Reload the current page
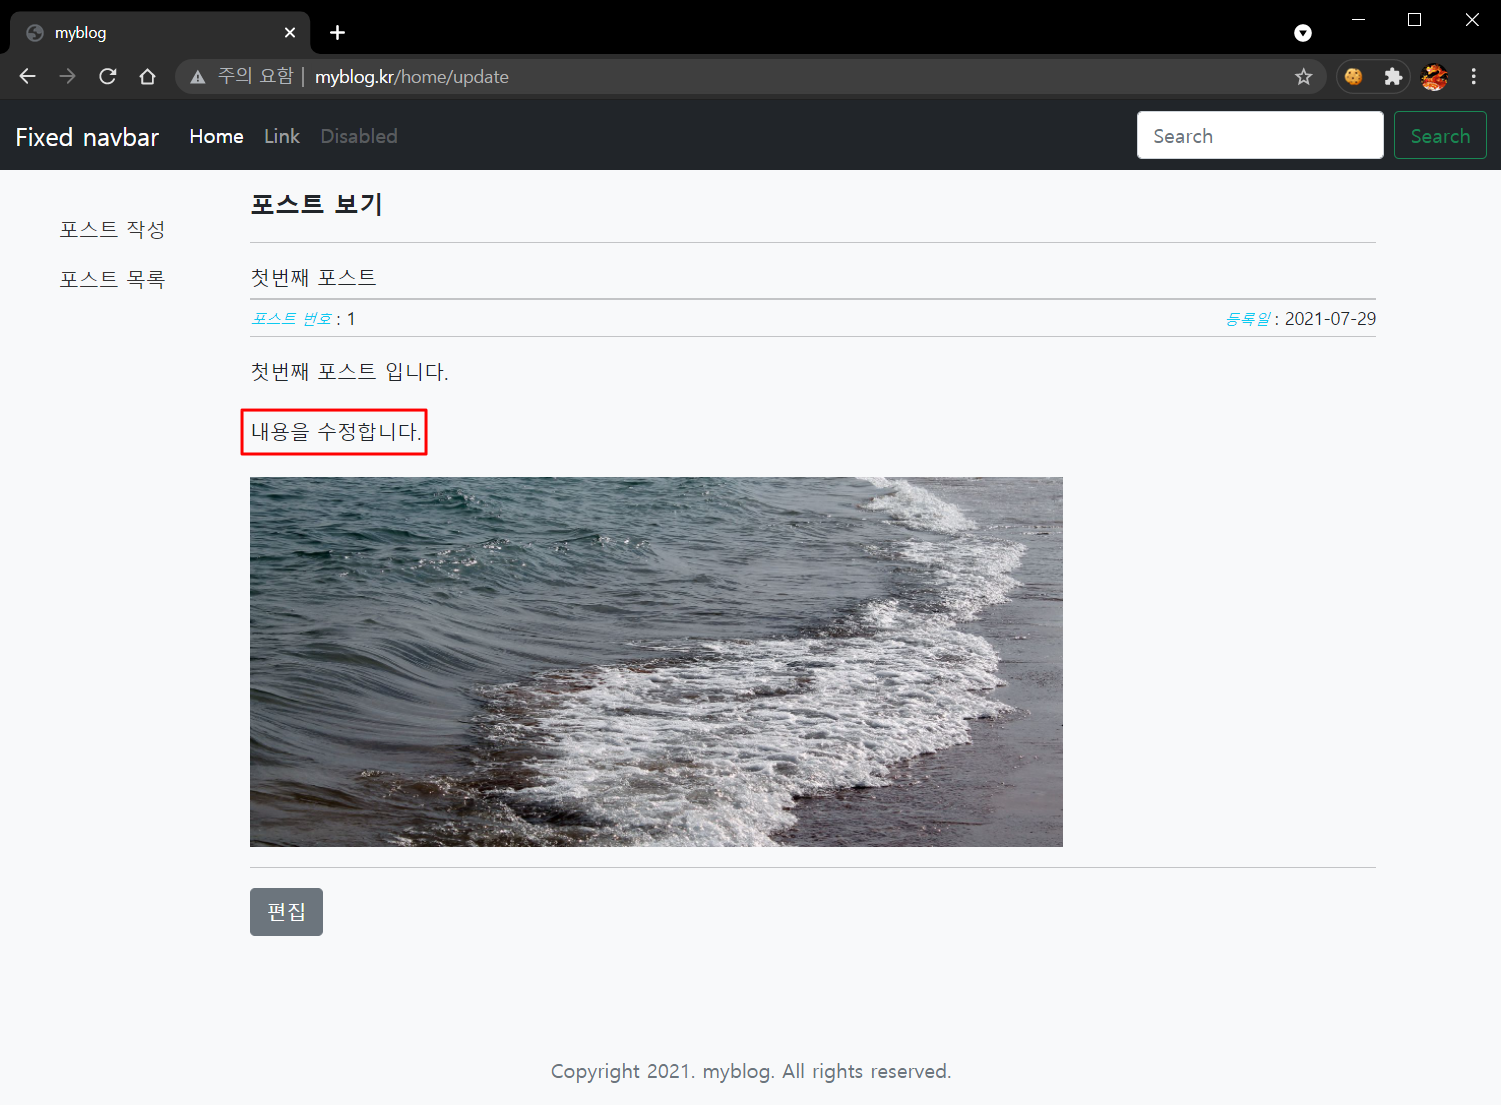The image size is (1501, 1105). click(x=108, y=77)
